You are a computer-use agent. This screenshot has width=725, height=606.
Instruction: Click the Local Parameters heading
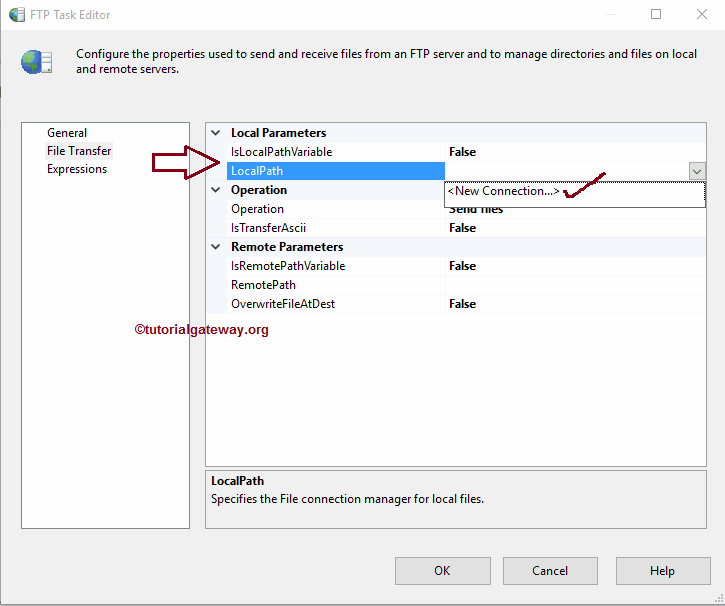[x=278, y=133]
